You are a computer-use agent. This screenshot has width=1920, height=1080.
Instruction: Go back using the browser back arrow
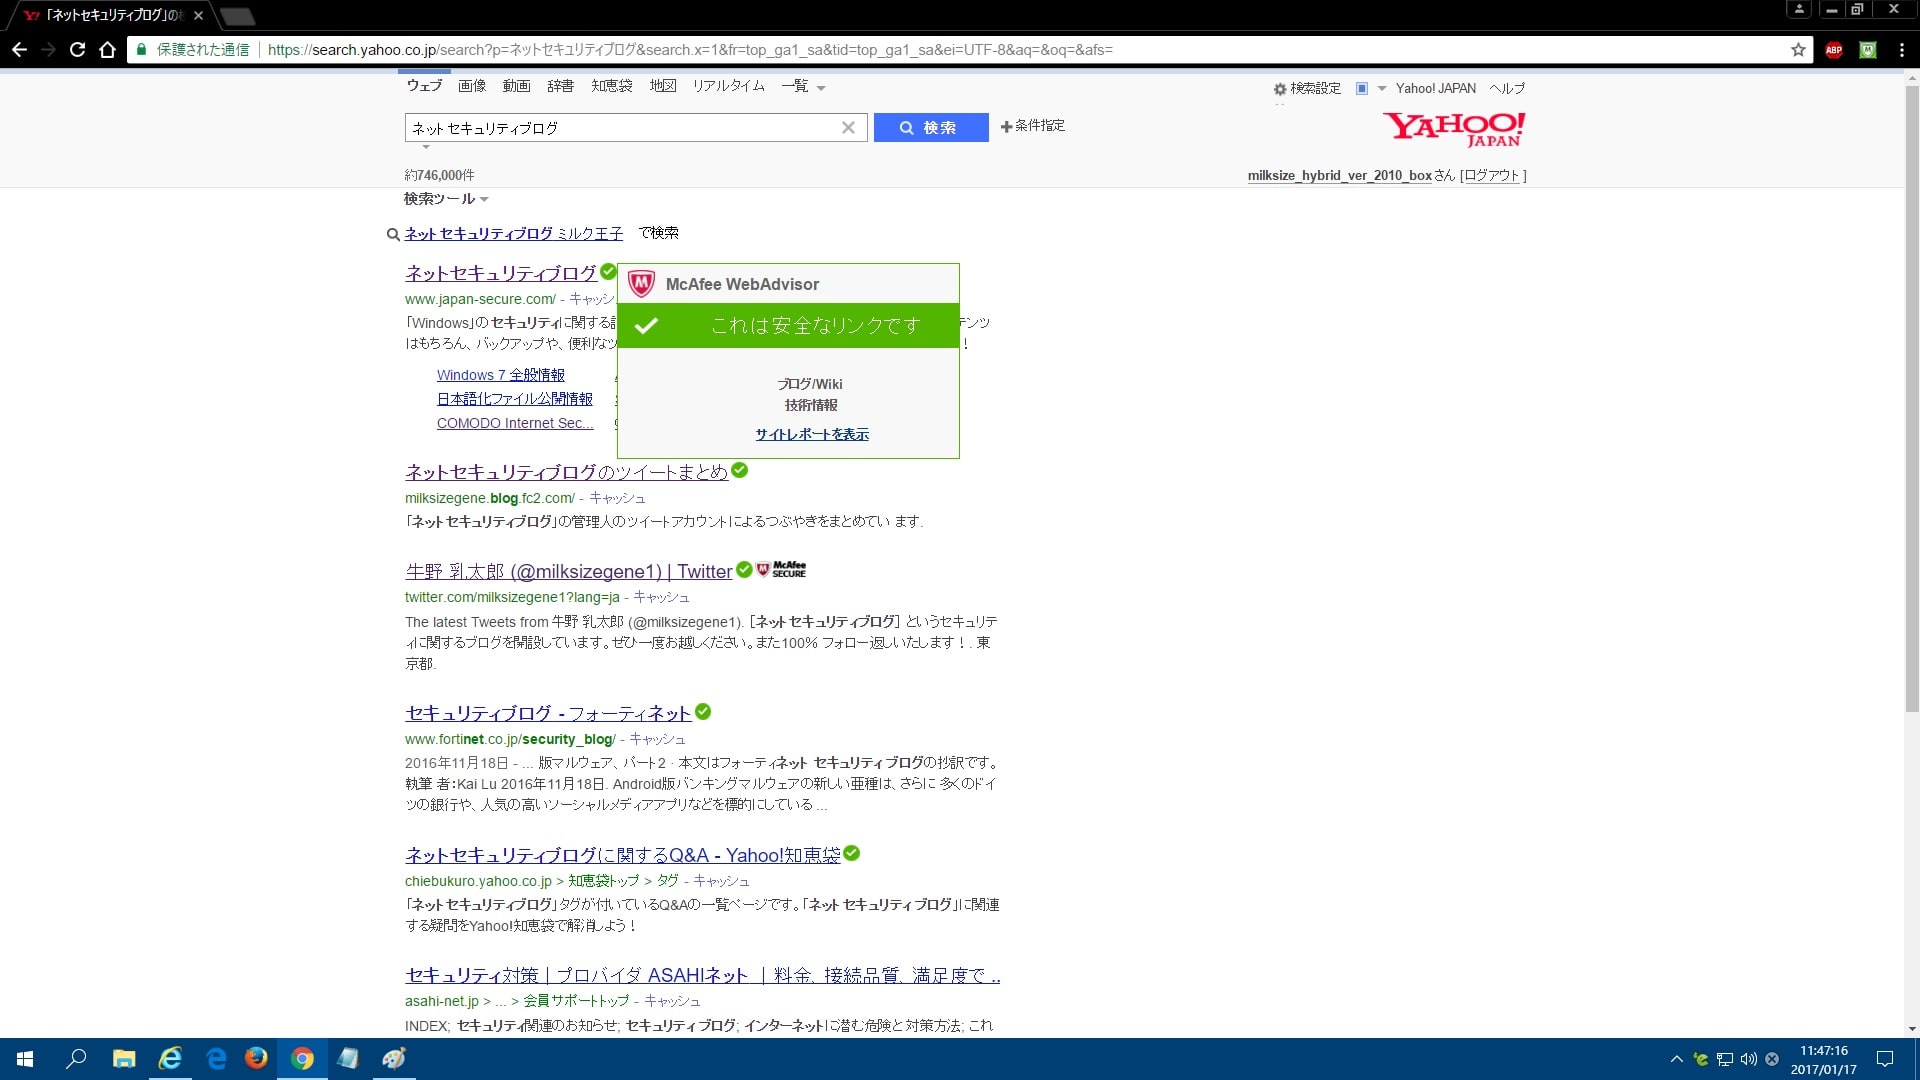coord(19,49)
